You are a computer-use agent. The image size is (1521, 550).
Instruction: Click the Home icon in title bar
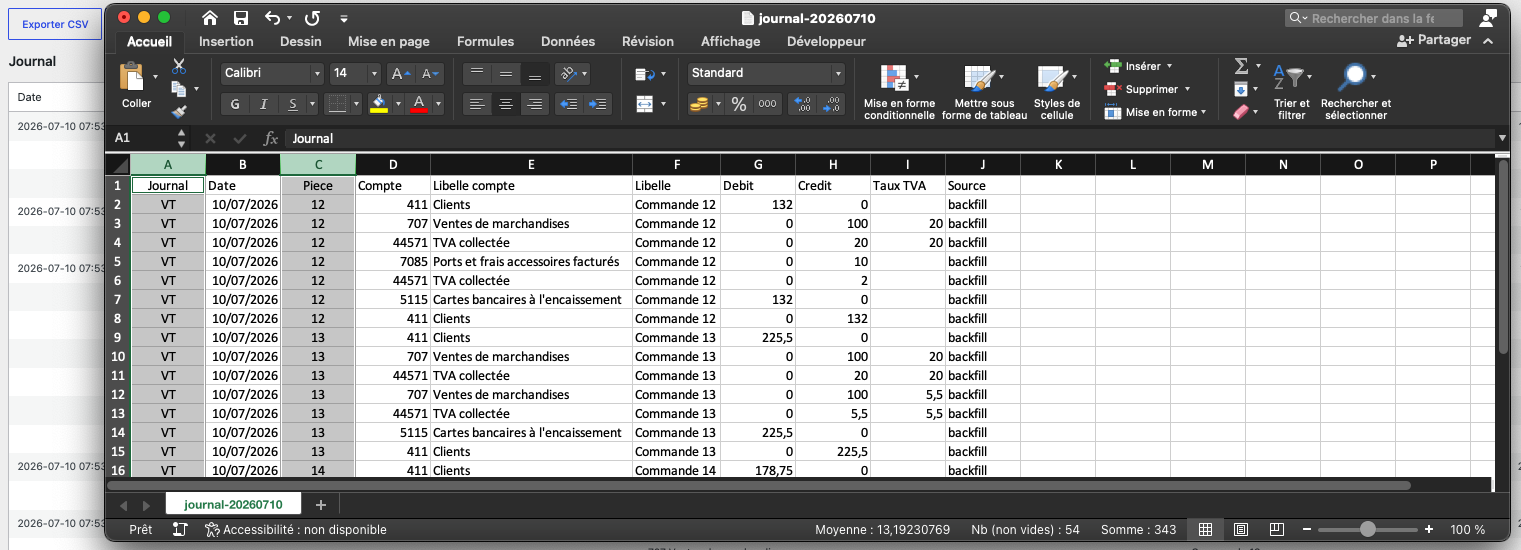coord(209,18)
